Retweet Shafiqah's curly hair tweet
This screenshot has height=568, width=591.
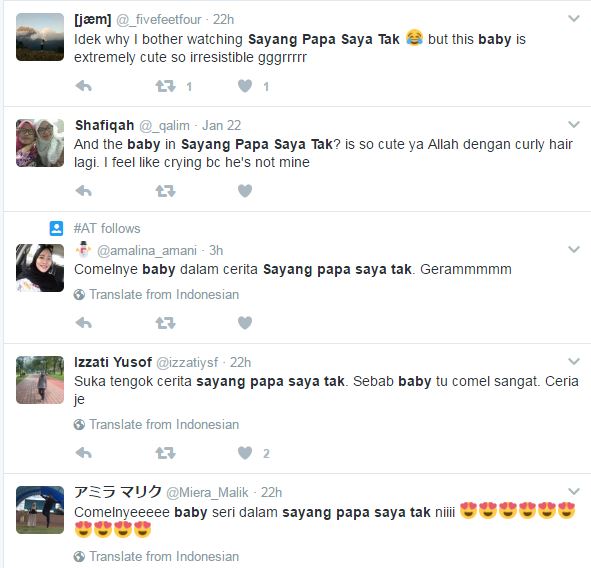[165, 191]
